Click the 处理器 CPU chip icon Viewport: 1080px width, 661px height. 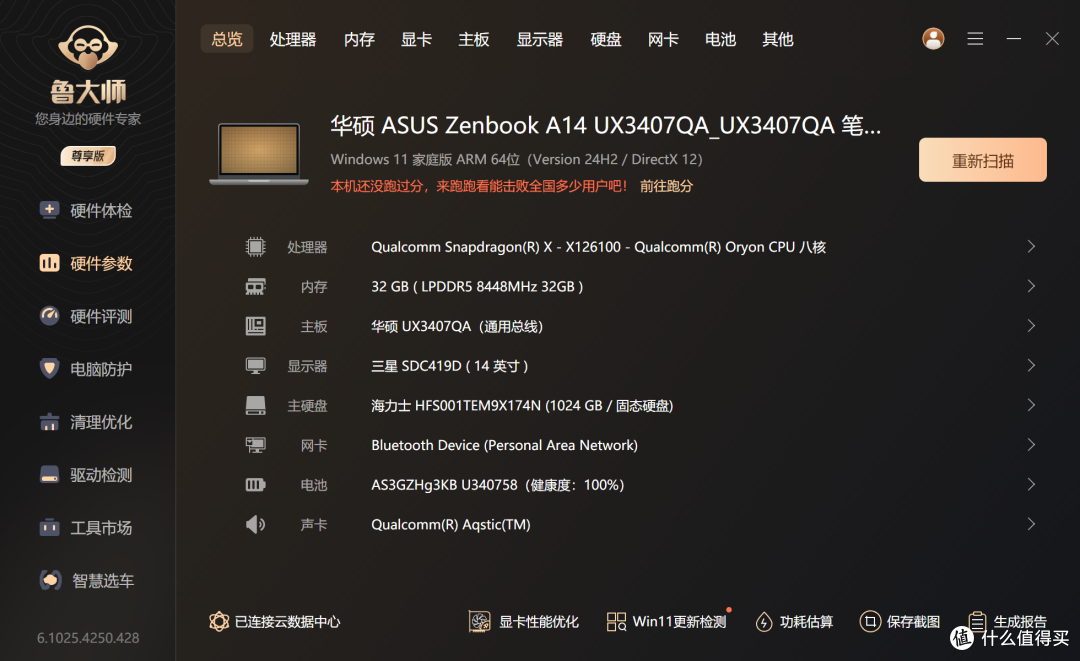click(256, 246)
